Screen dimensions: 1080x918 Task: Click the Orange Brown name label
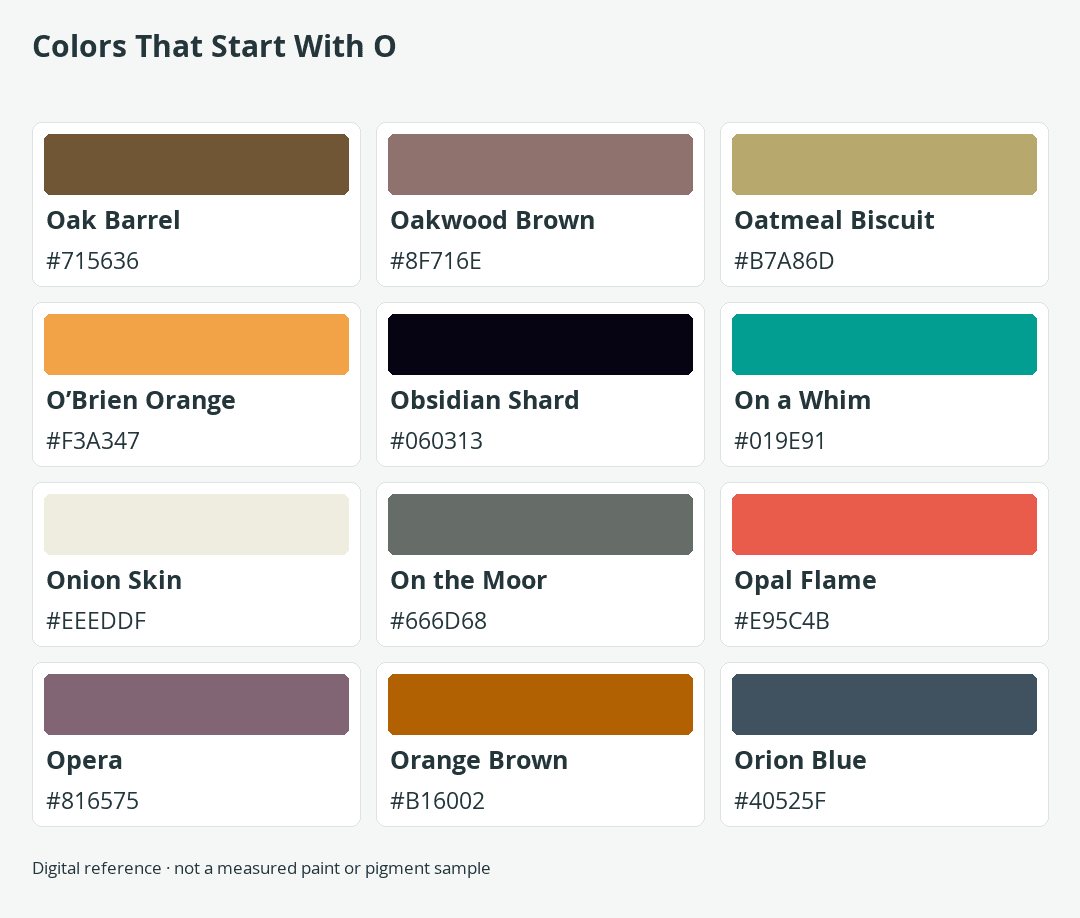[479, 761]
